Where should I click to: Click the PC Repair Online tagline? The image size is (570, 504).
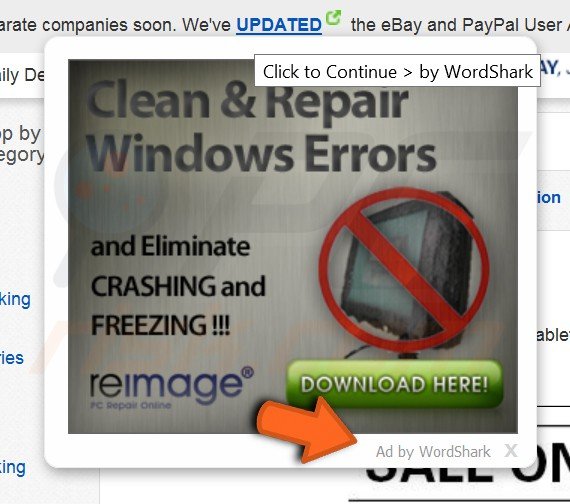pos(131,405)
